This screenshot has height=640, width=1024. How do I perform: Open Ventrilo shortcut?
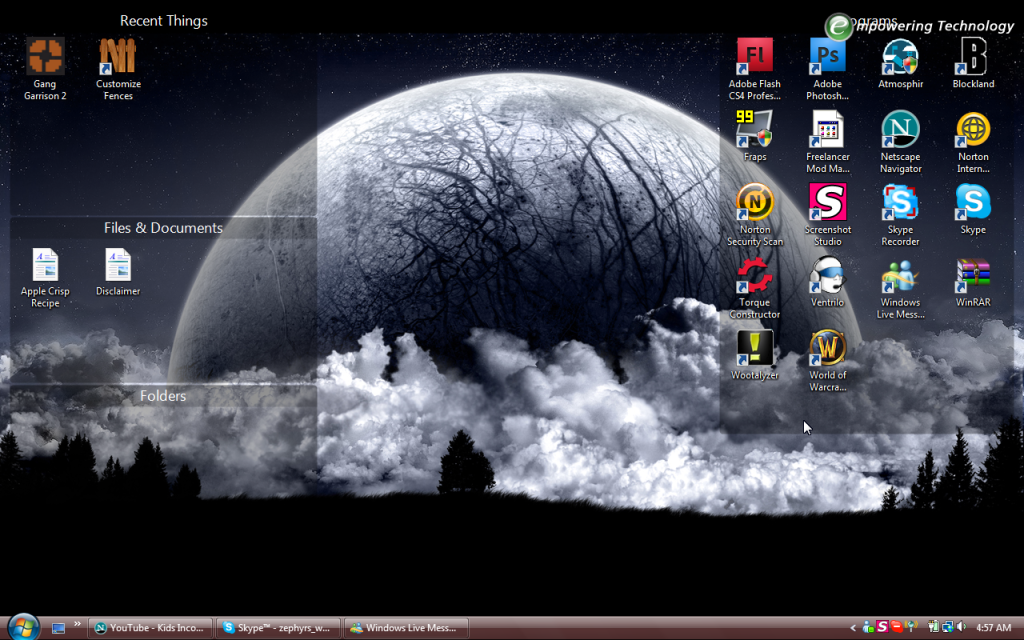pos(827,282)
